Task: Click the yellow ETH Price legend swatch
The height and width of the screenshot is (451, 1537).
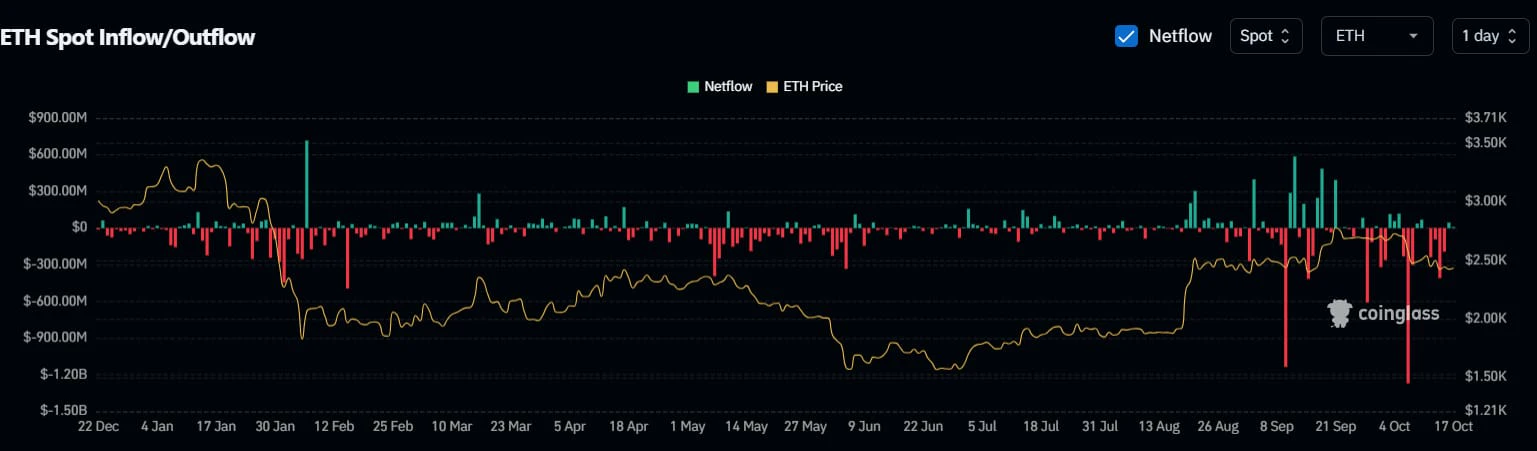Action: [772, 87]
